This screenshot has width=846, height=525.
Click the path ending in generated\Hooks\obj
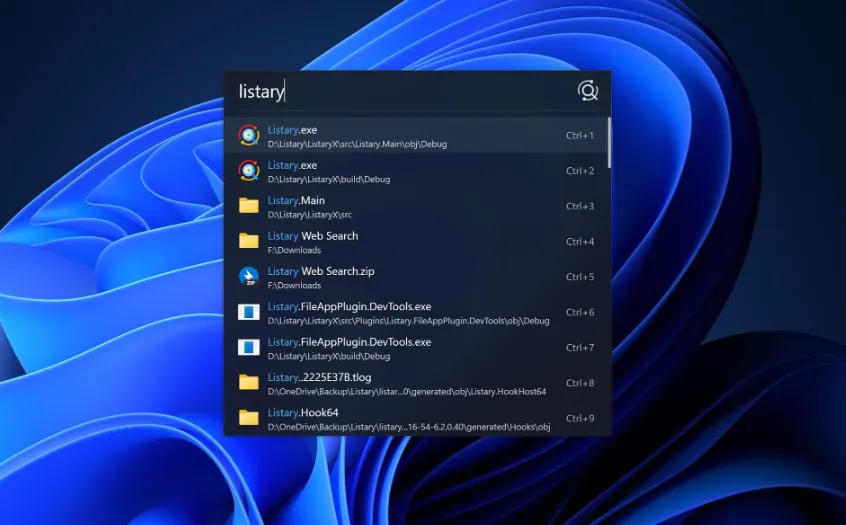(409, 427)
